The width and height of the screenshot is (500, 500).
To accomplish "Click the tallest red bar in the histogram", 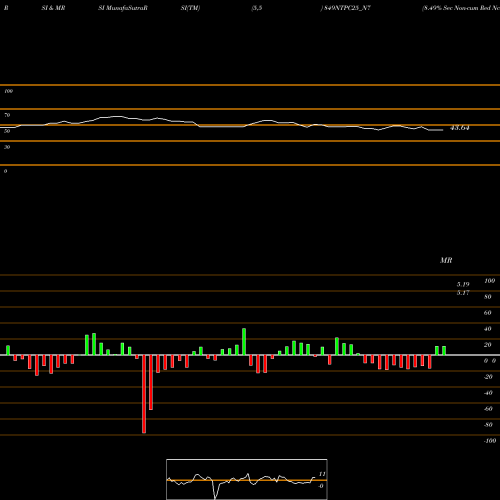I will (x=144, y=394).
